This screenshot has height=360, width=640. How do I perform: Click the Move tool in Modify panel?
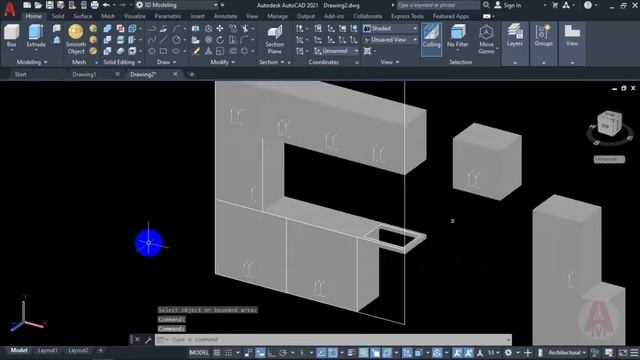[x=220, y=29]
